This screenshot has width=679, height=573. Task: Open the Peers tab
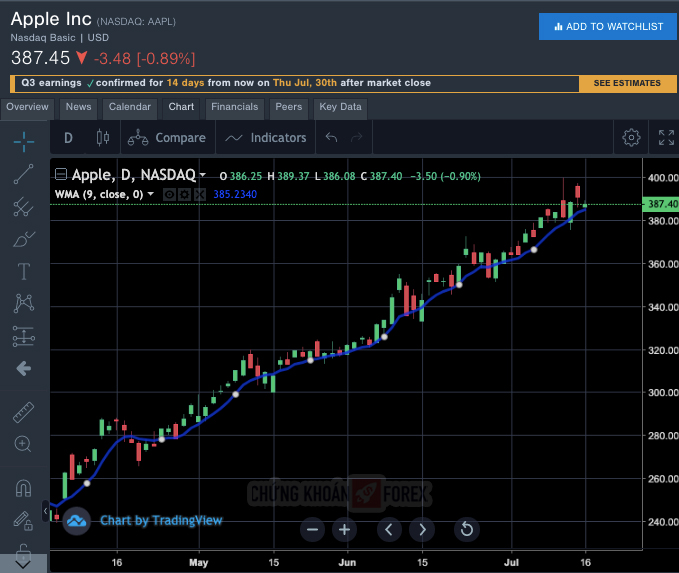pos(288,107)
